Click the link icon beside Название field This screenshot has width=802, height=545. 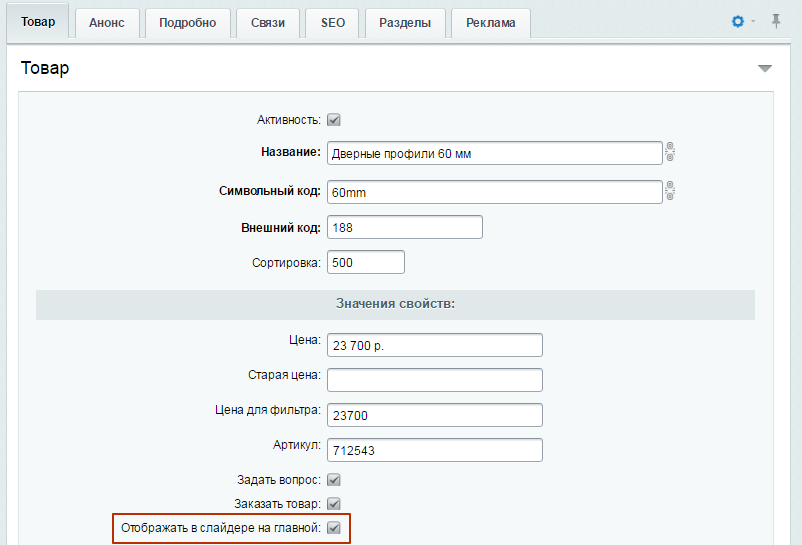point(672,152)
